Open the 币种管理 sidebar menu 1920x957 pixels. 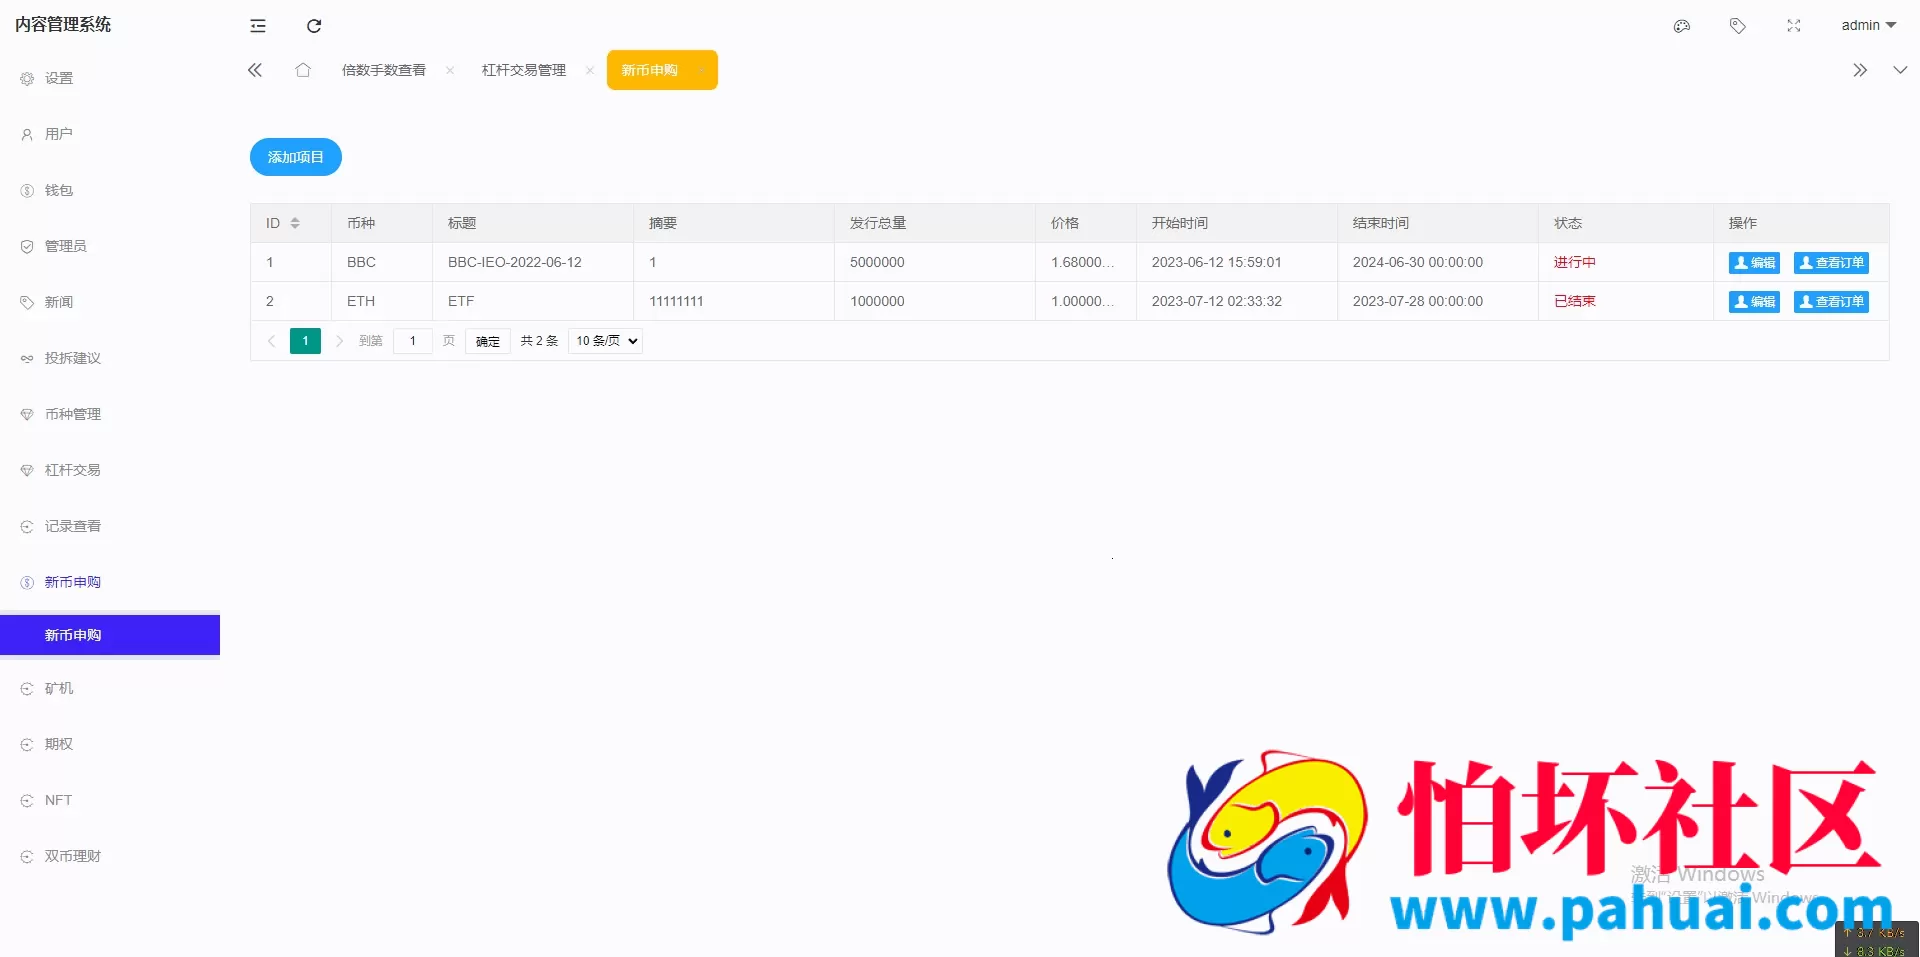[x=110, y=414]
